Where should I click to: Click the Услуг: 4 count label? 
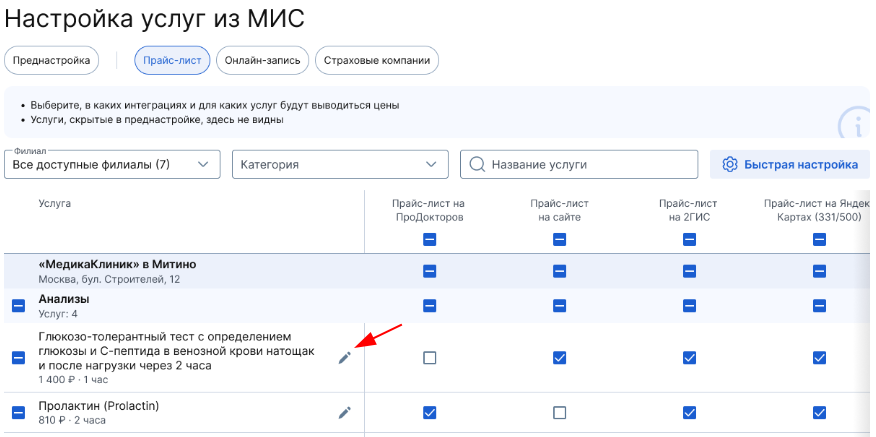coord(58,314)
